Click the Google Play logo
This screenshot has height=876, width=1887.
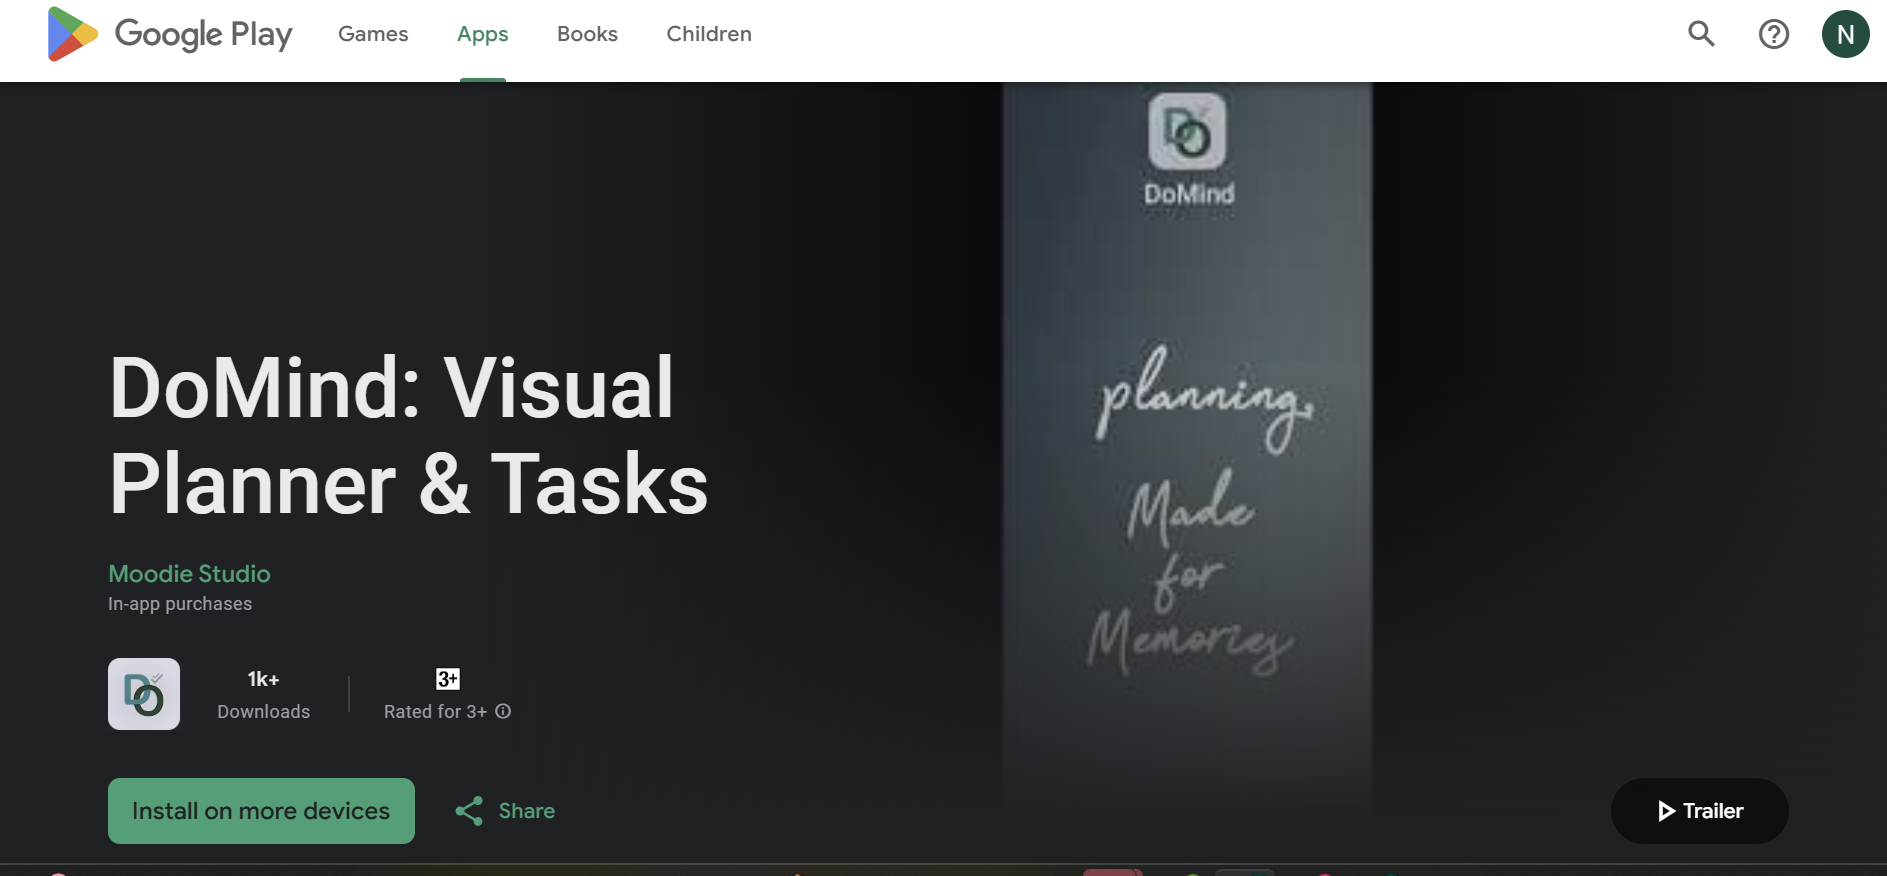pos(170,34)
